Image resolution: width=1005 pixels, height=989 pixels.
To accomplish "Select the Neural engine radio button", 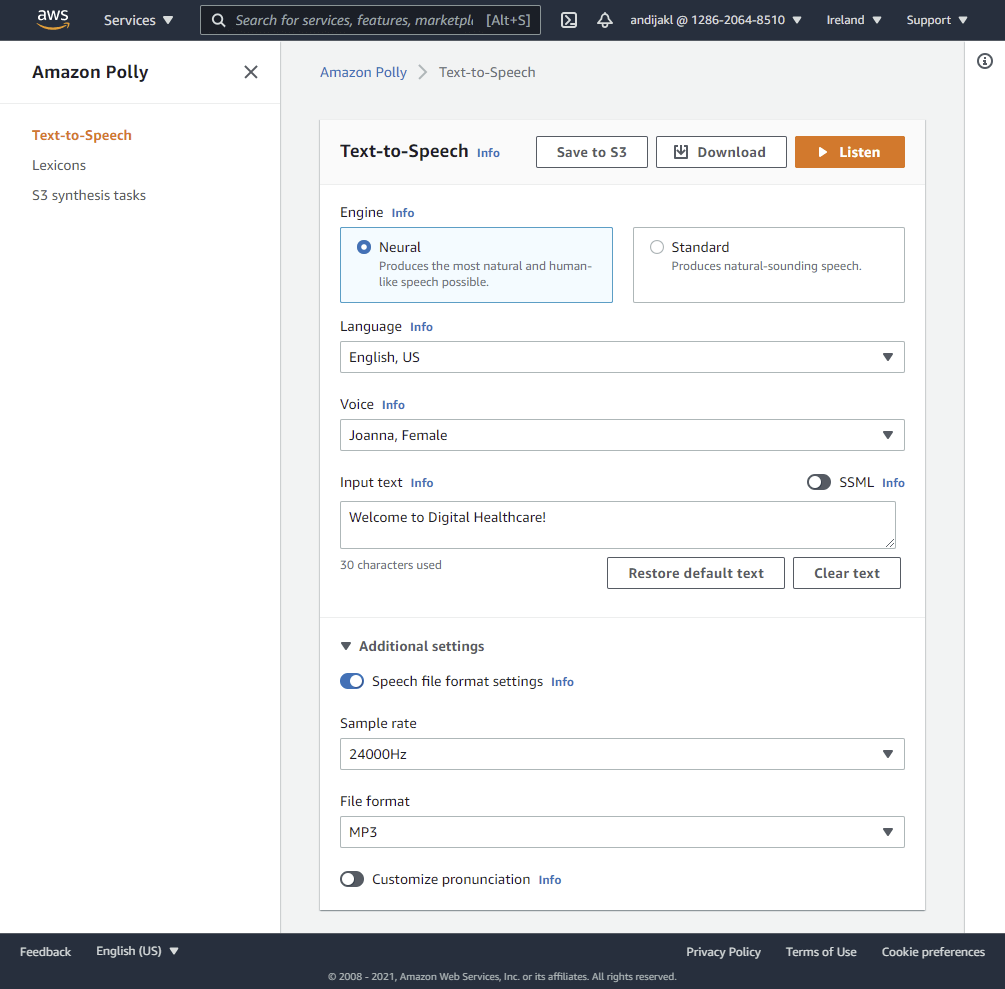I will tap(363, 247).
